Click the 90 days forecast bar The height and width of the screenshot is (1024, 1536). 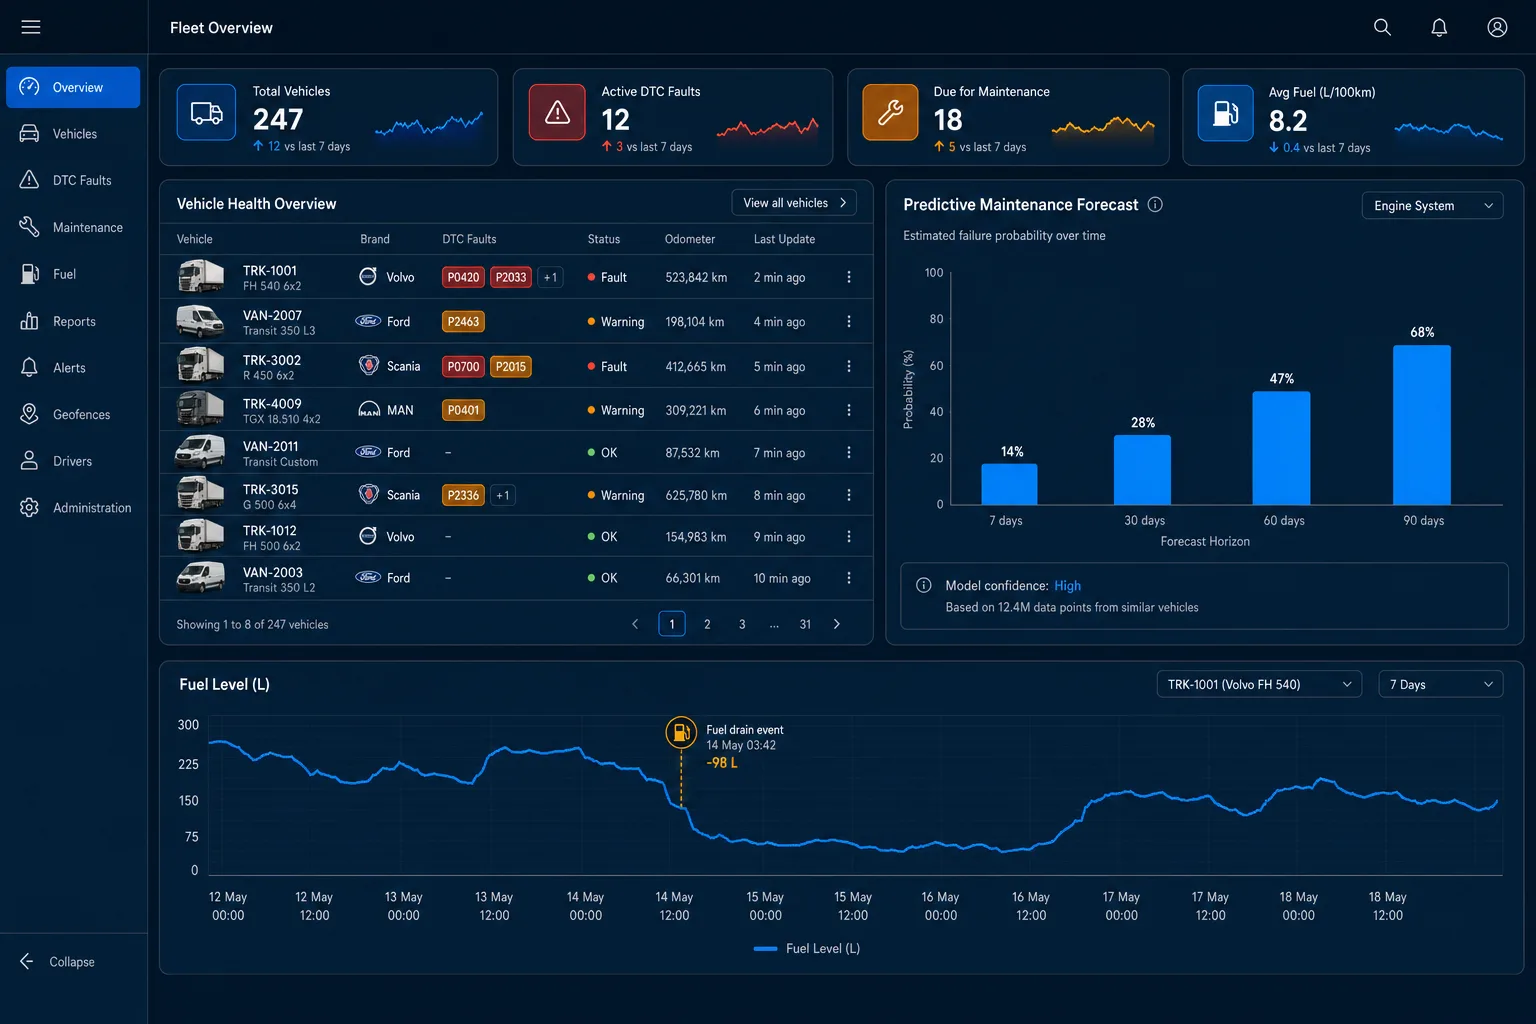point(1422,425)
